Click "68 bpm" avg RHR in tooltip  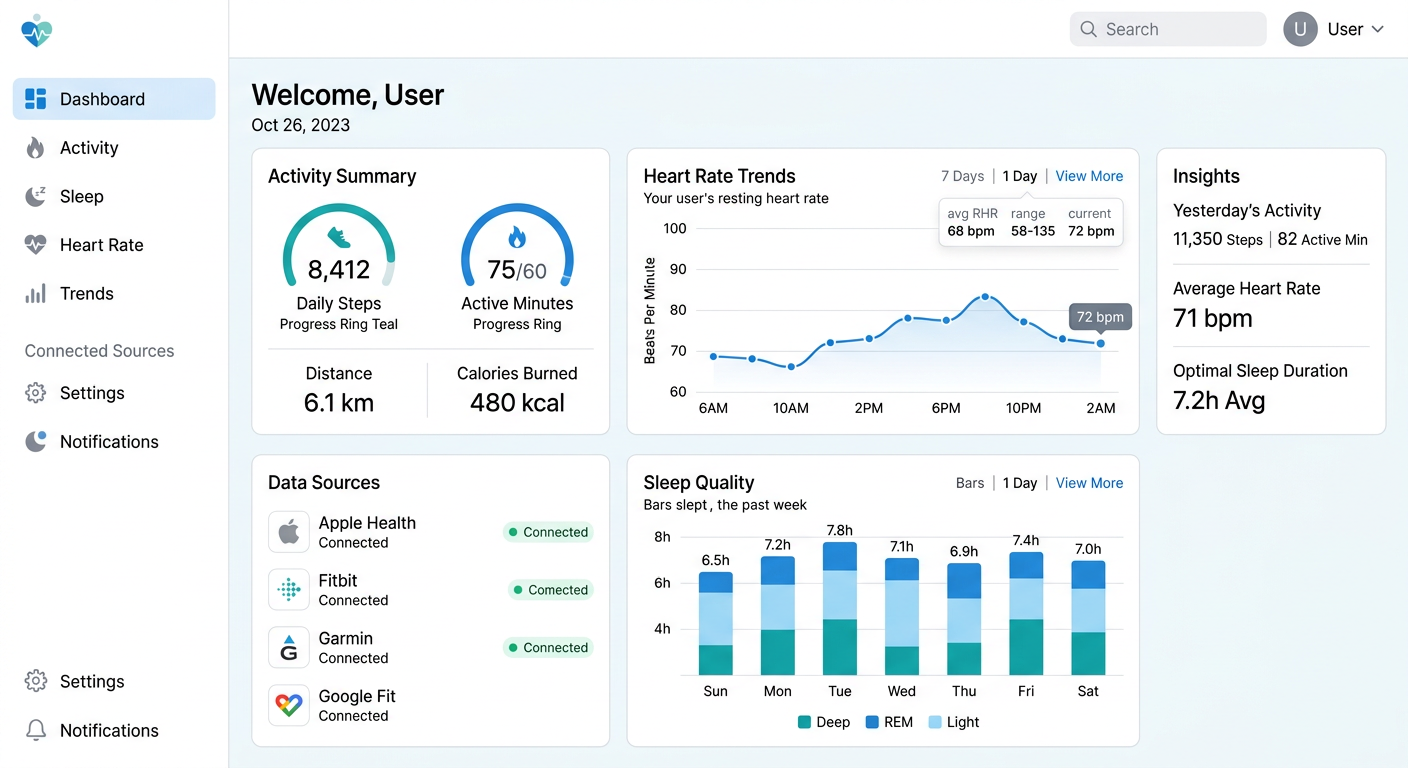tap(971, 231)
